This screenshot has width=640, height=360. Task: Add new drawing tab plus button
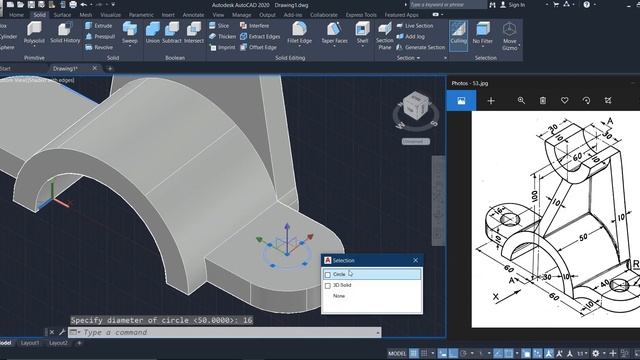pyautogui.click(x=110, y=69)
